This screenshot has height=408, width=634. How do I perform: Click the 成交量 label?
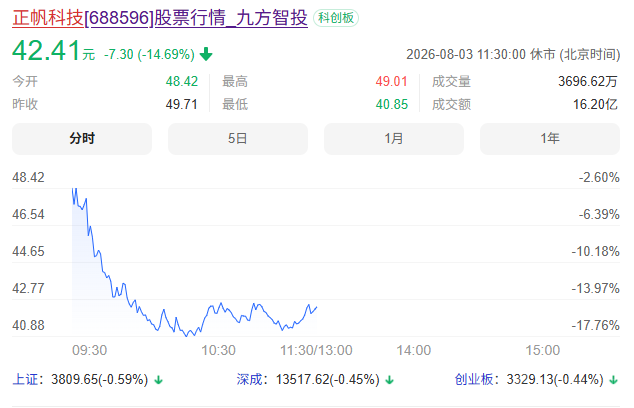point(451,82)
